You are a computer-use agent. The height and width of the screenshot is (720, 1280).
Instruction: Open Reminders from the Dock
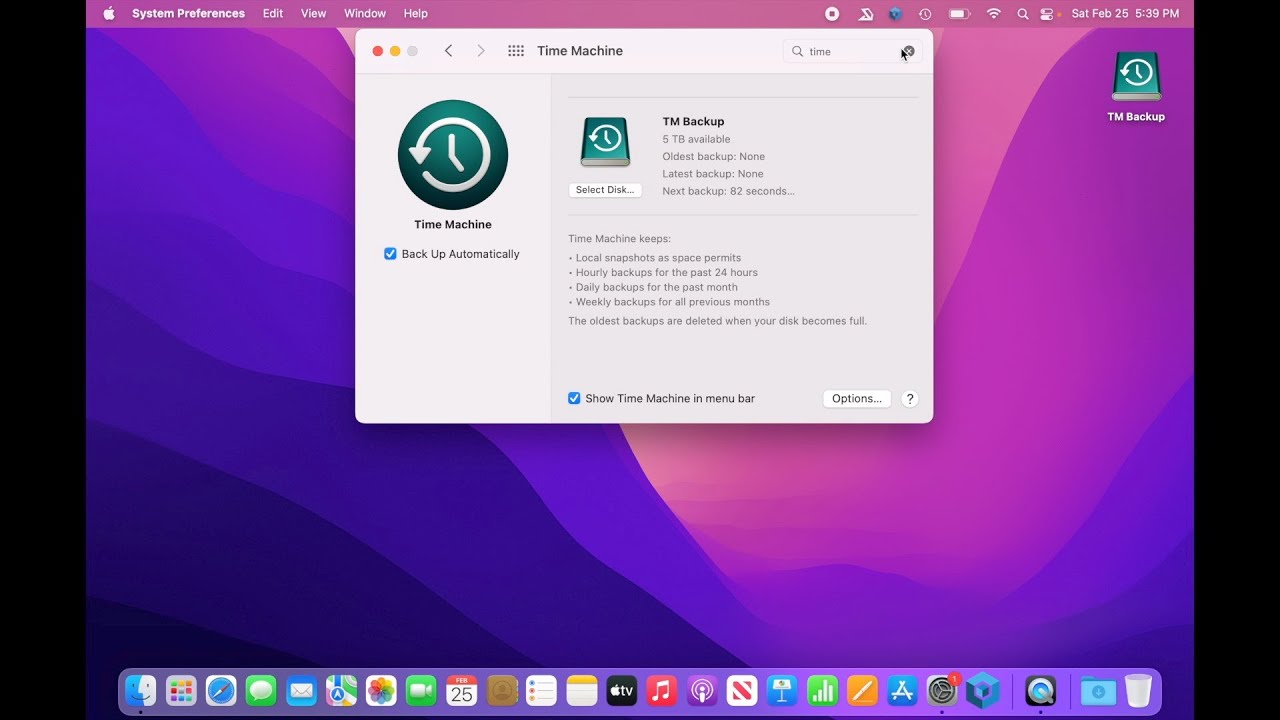[x=541, y=690]
